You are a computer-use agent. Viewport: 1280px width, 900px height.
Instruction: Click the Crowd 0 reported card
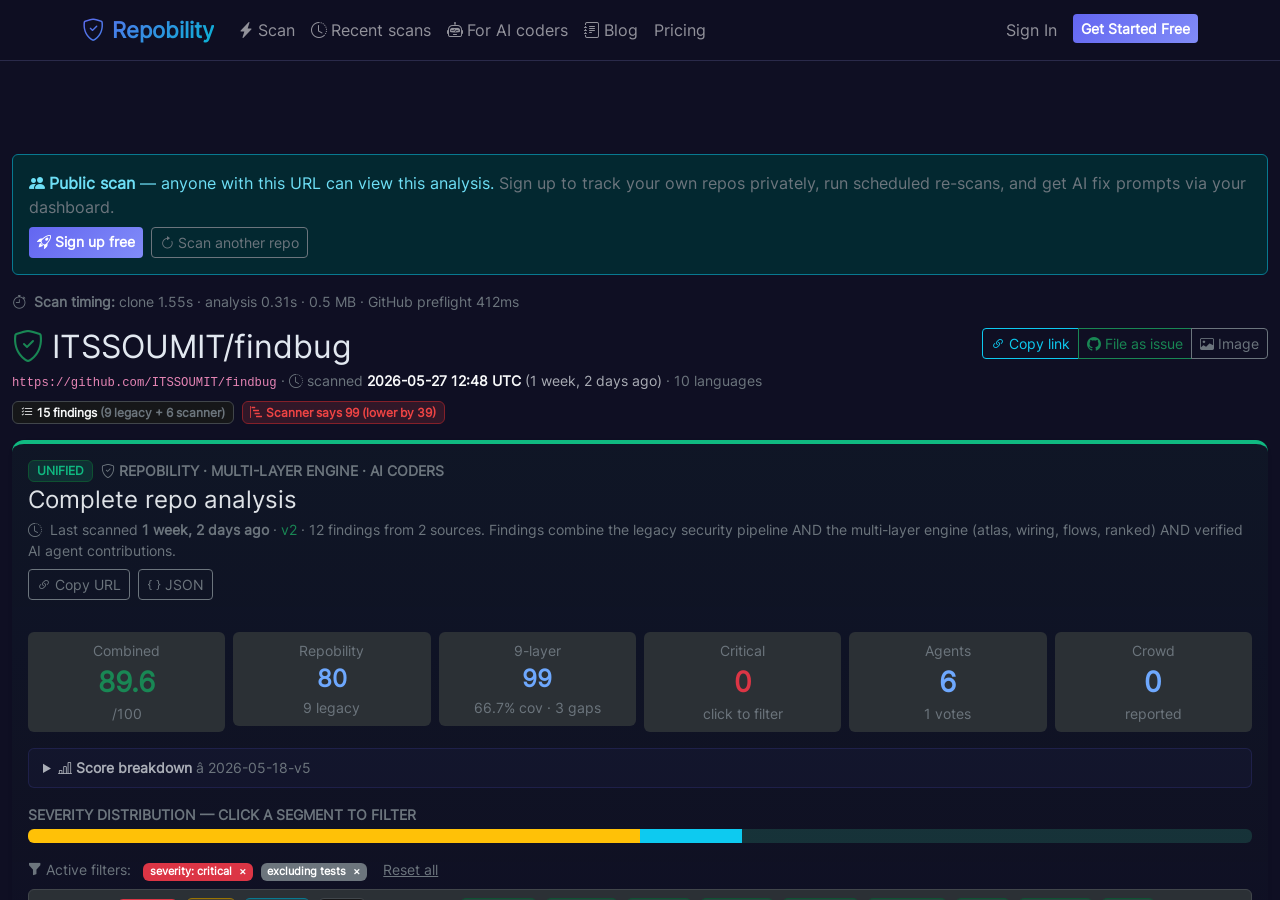point(1153,682)
